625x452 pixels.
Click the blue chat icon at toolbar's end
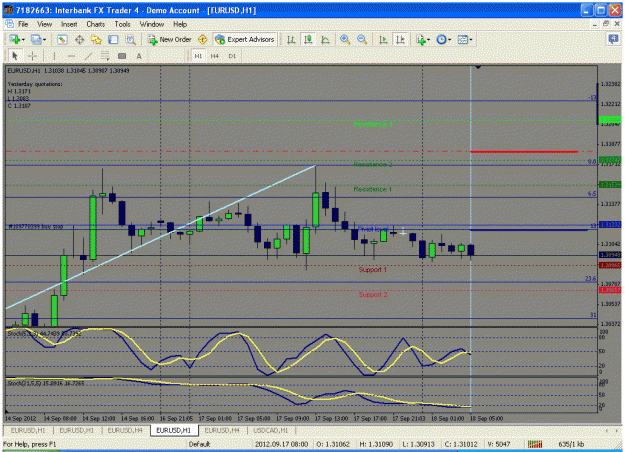pyautogui.click(x=613, y=39)
